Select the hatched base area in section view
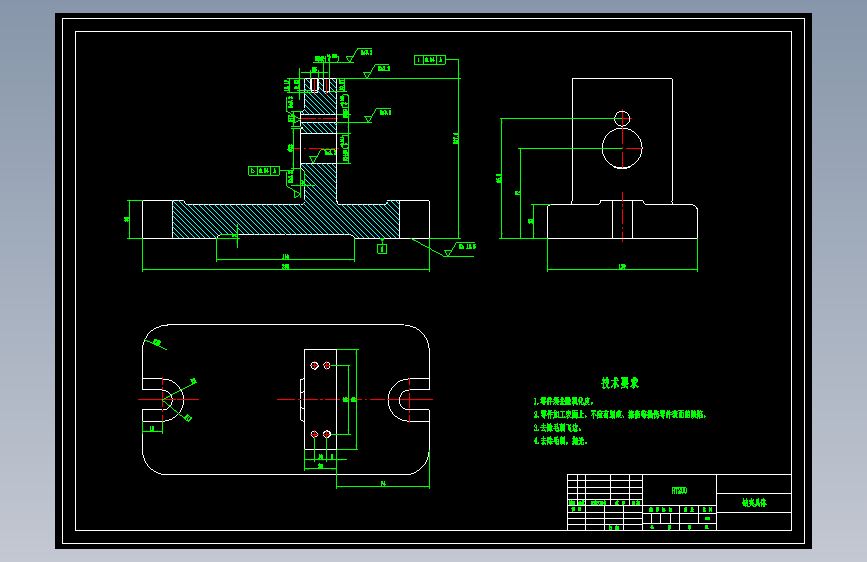The image size is (867, 562). tap(285, 220)
